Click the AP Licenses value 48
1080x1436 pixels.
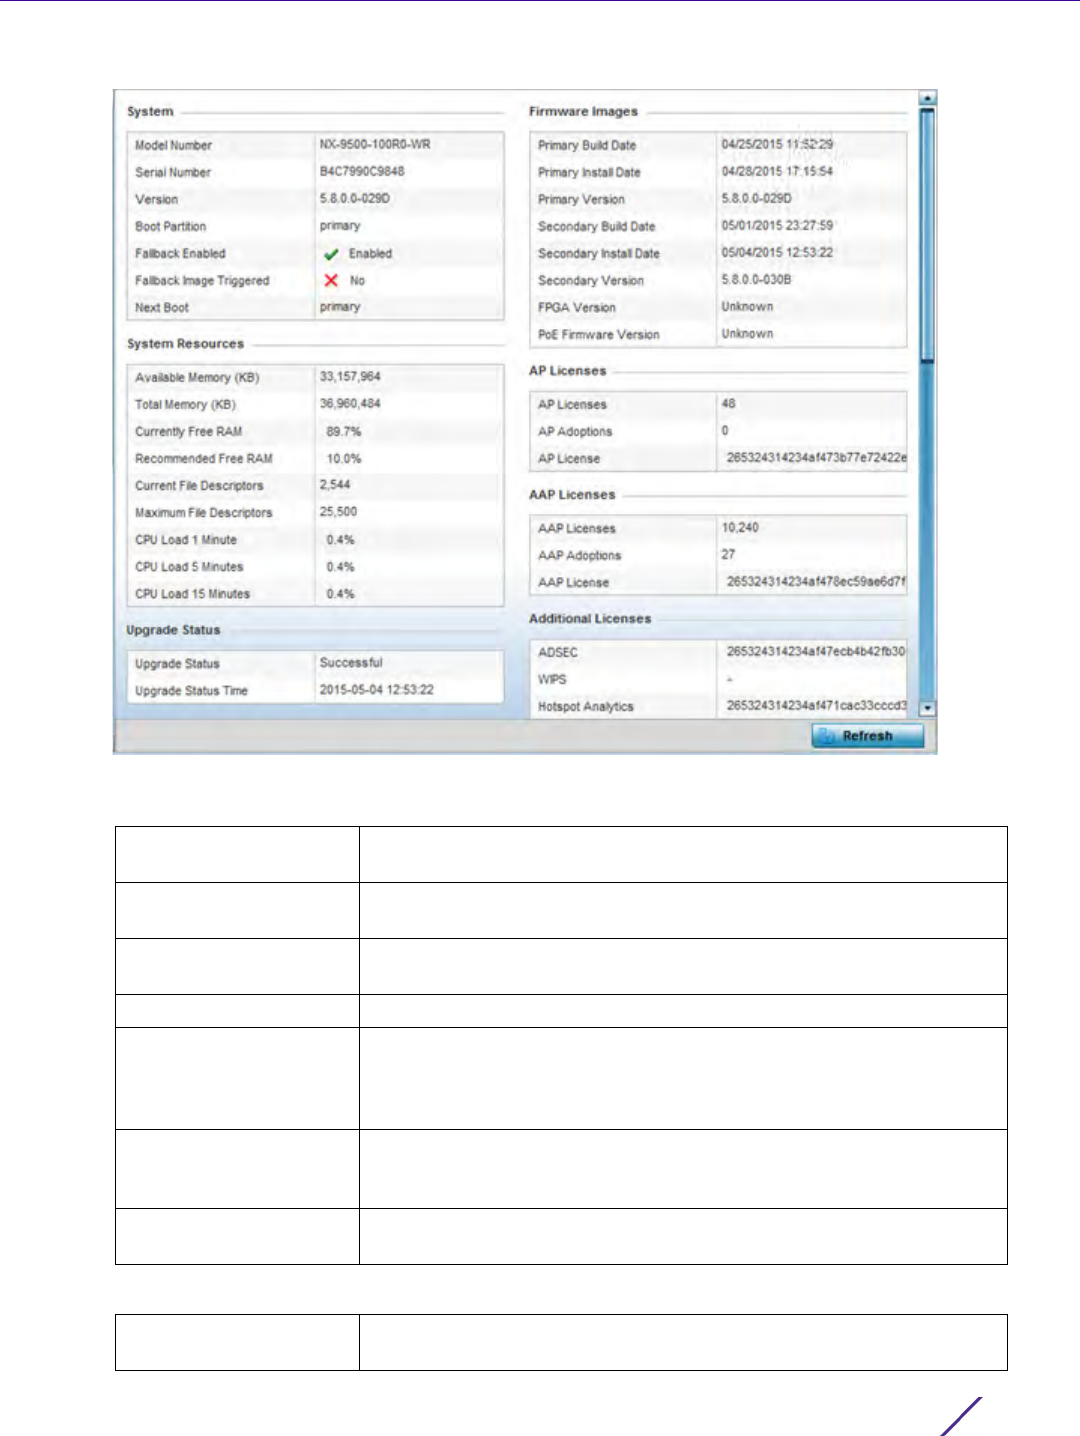point(728,404)
